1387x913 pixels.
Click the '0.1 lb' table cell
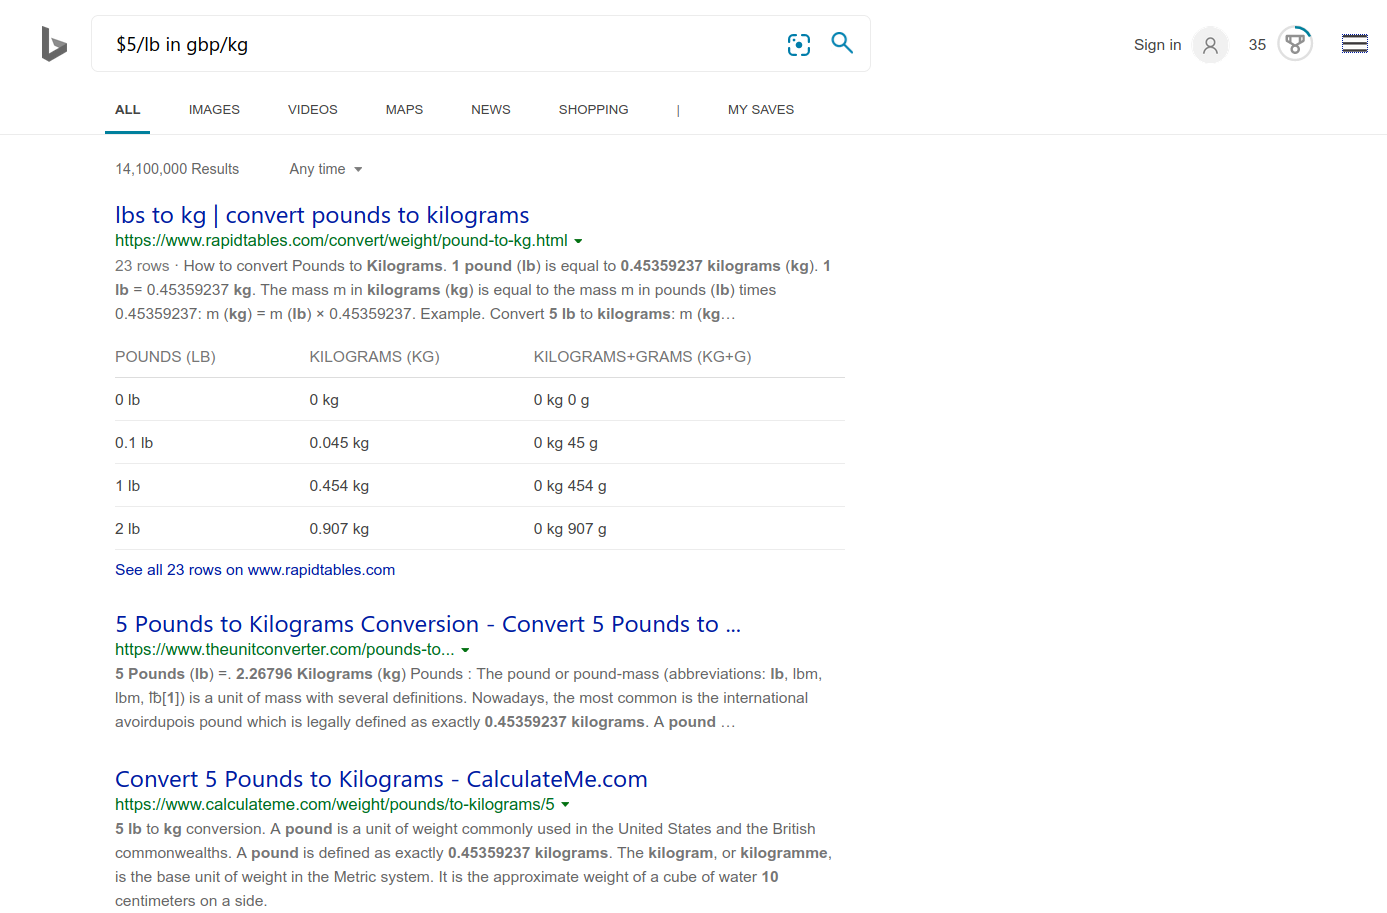pos(134,443)
